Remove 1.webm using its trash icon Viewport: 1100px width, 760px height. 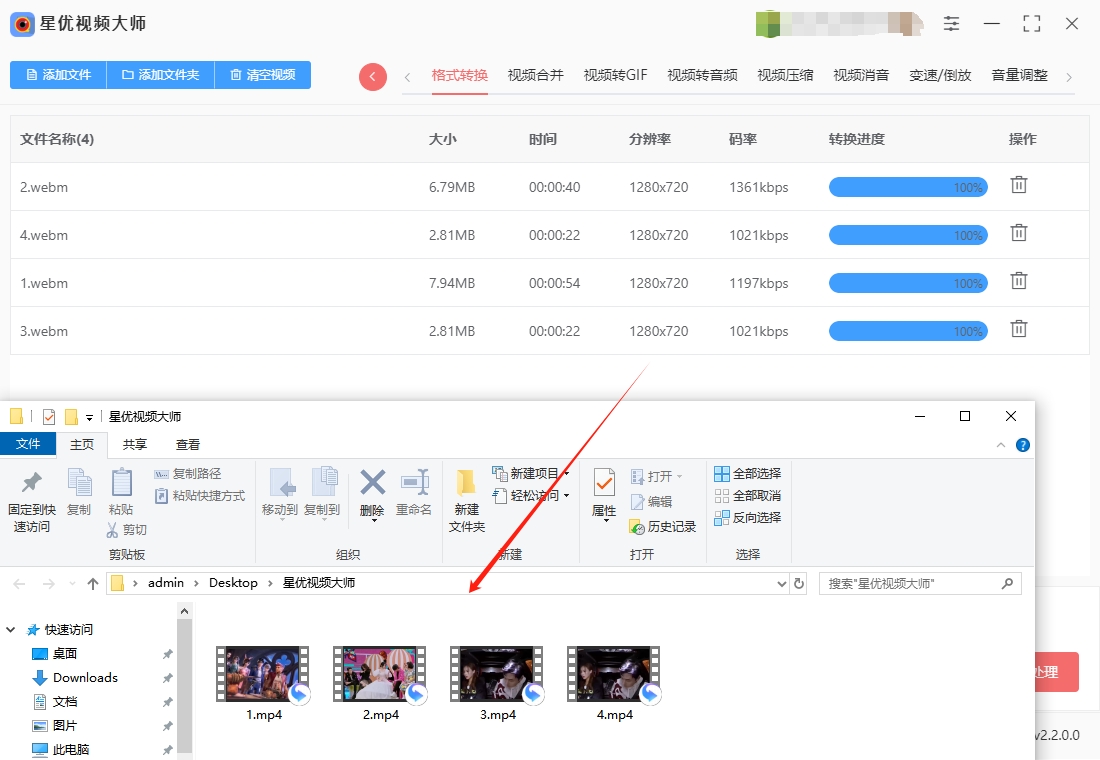[1019, 281]
